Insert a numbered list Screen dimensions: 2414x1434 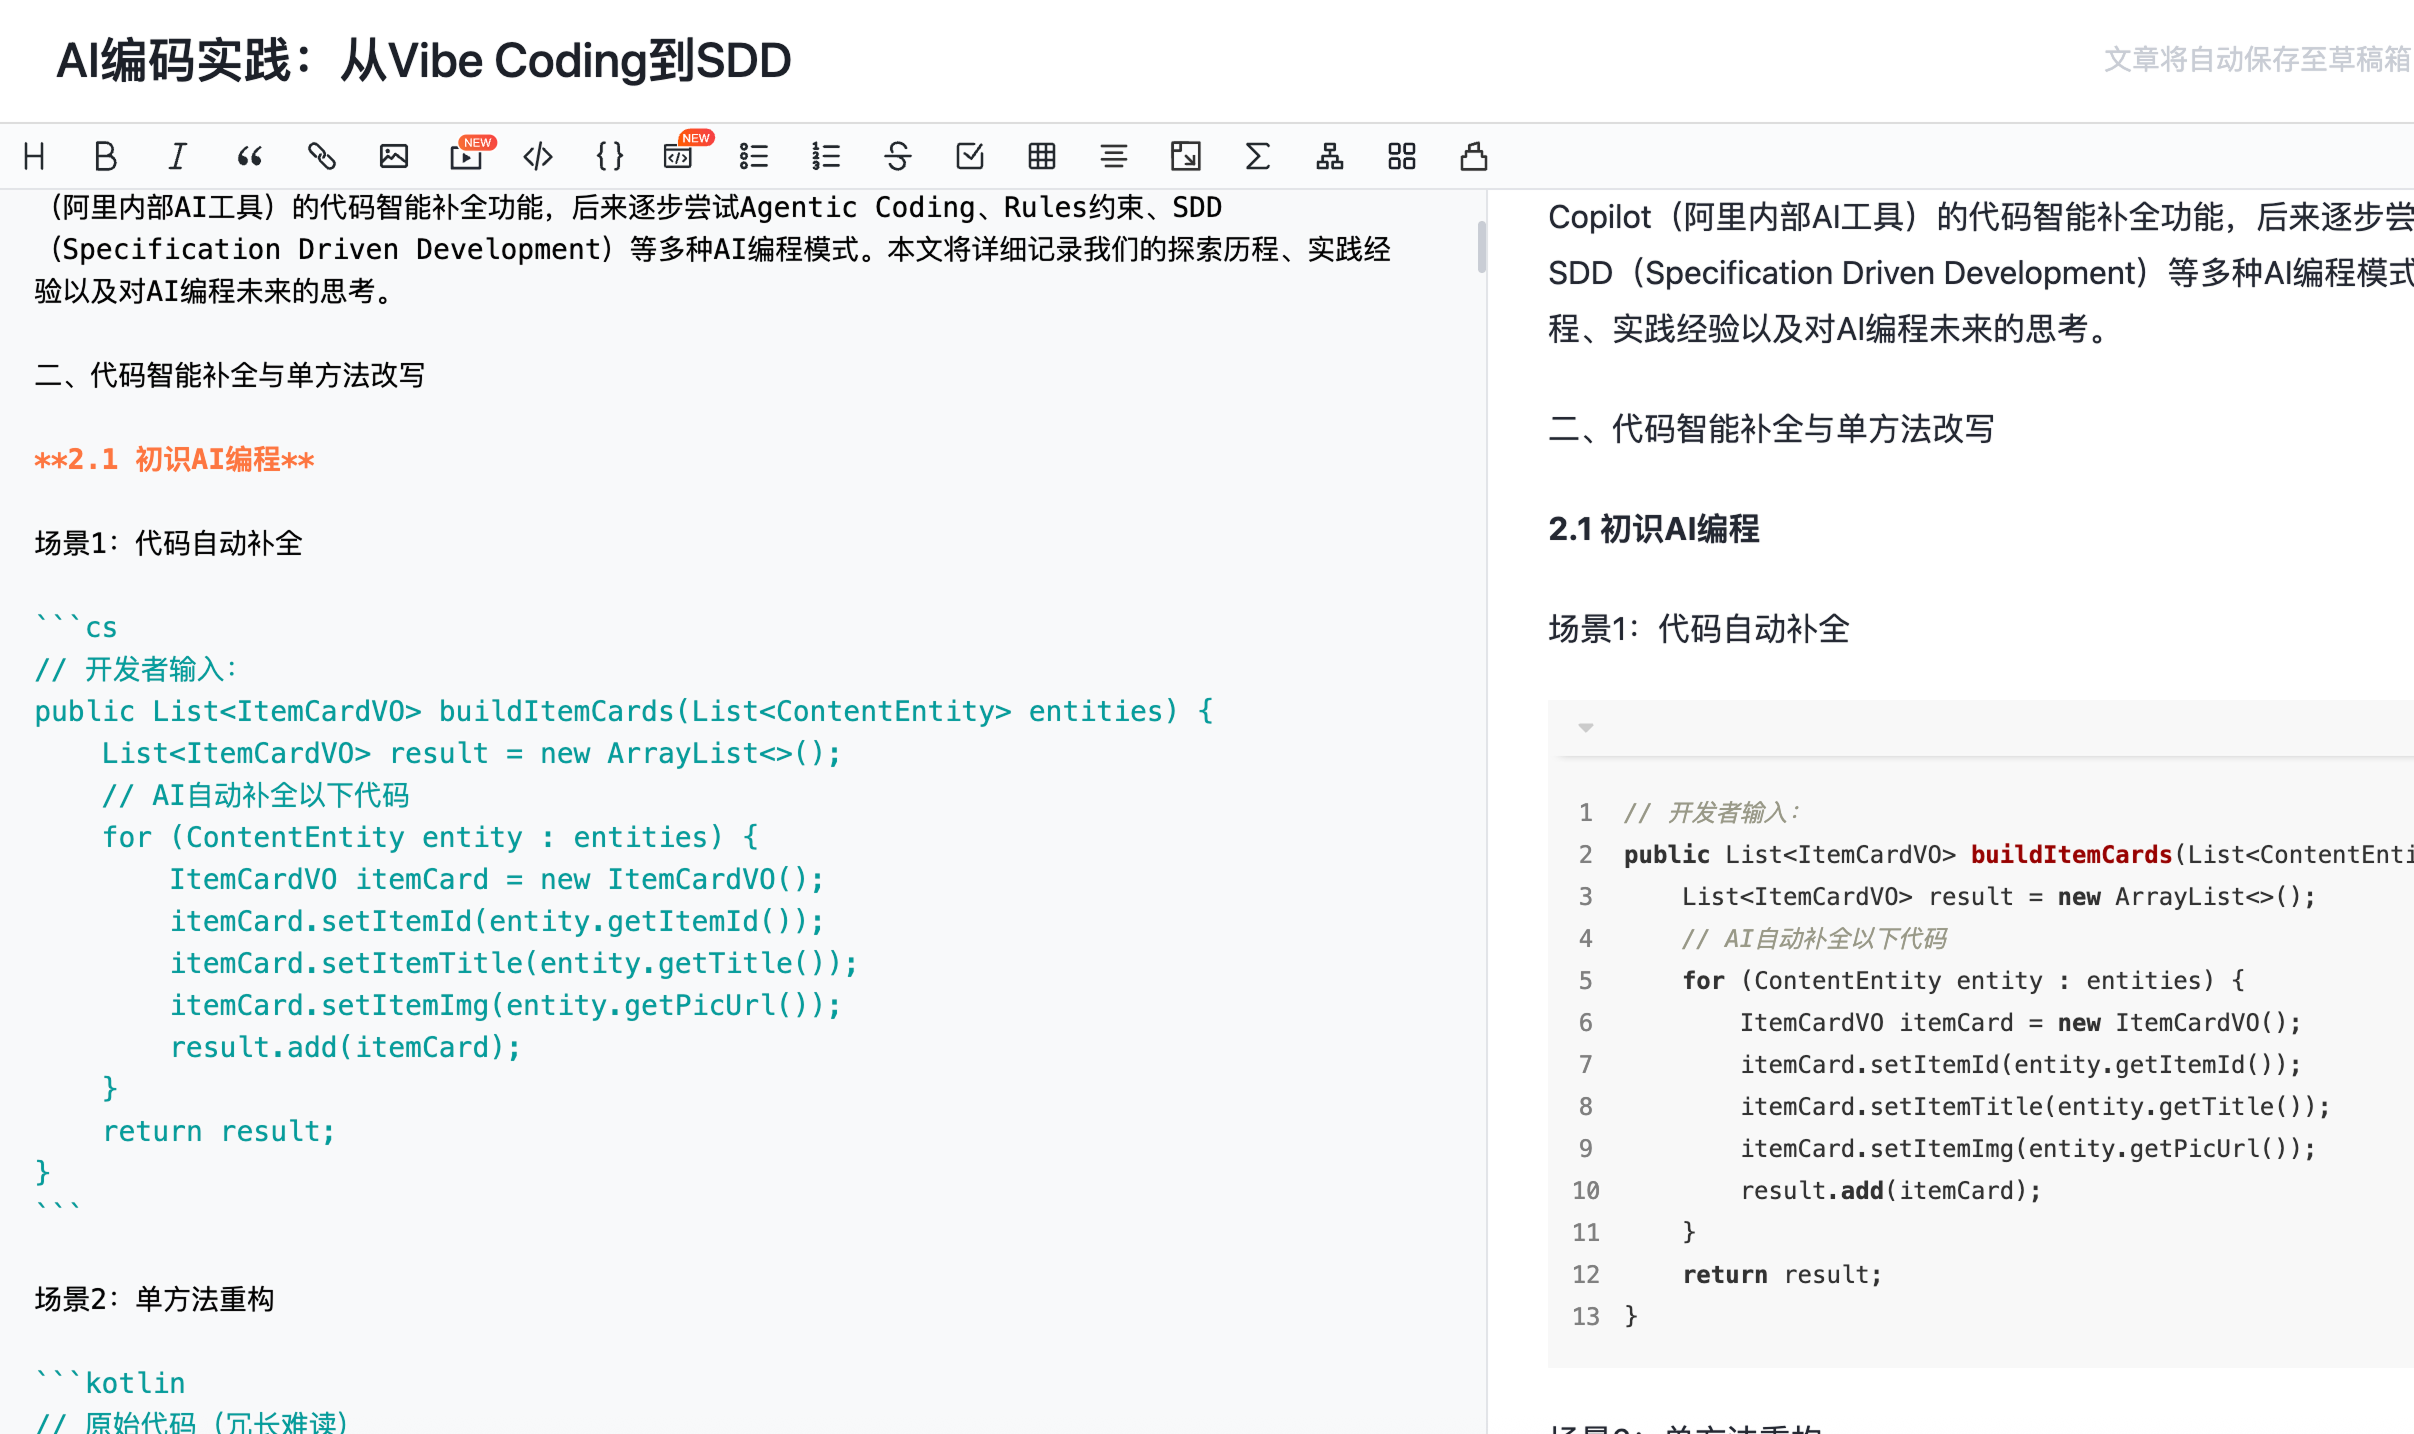coord(825,156)
